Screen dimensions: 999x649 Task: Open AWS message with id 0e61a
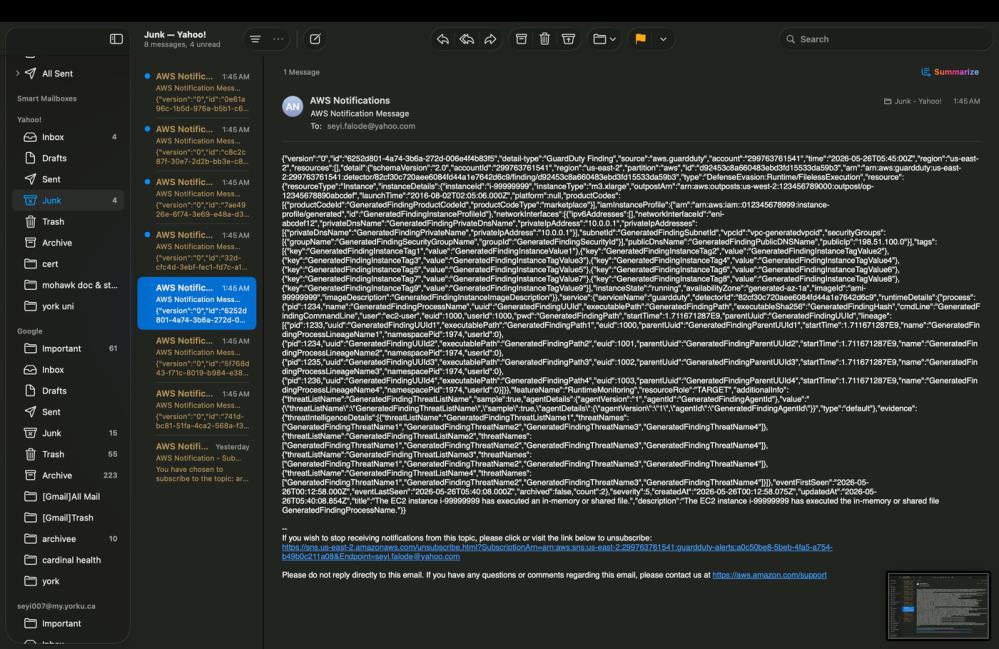197,92
